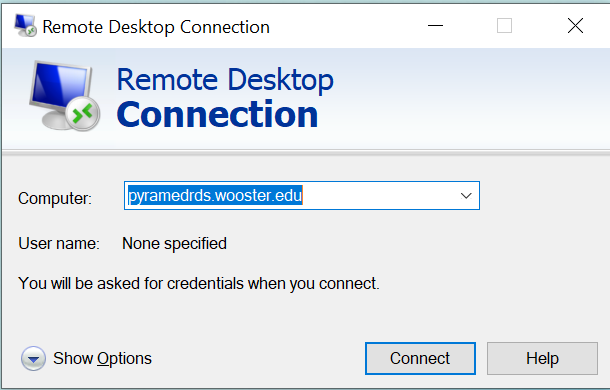Click the Remote Desktop banner heading text

click(x=225, y=80)
